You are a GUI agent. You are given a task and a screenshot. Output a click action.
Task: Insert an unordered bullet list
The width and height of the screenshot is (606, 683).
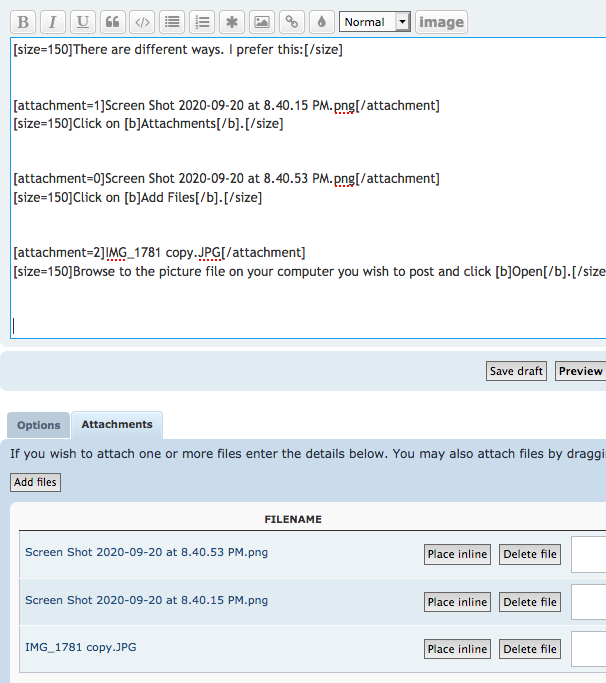coord(173,21)
